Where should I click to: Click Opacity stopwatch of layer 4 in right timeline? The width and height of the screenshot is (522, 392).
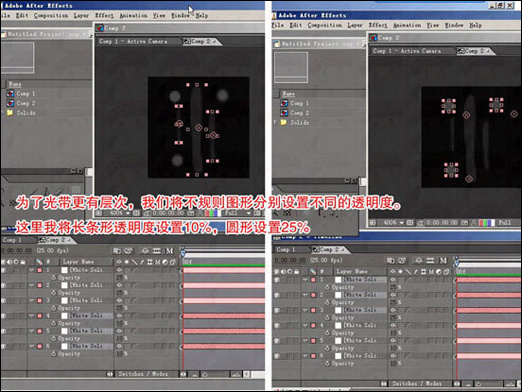pos(327,333)
